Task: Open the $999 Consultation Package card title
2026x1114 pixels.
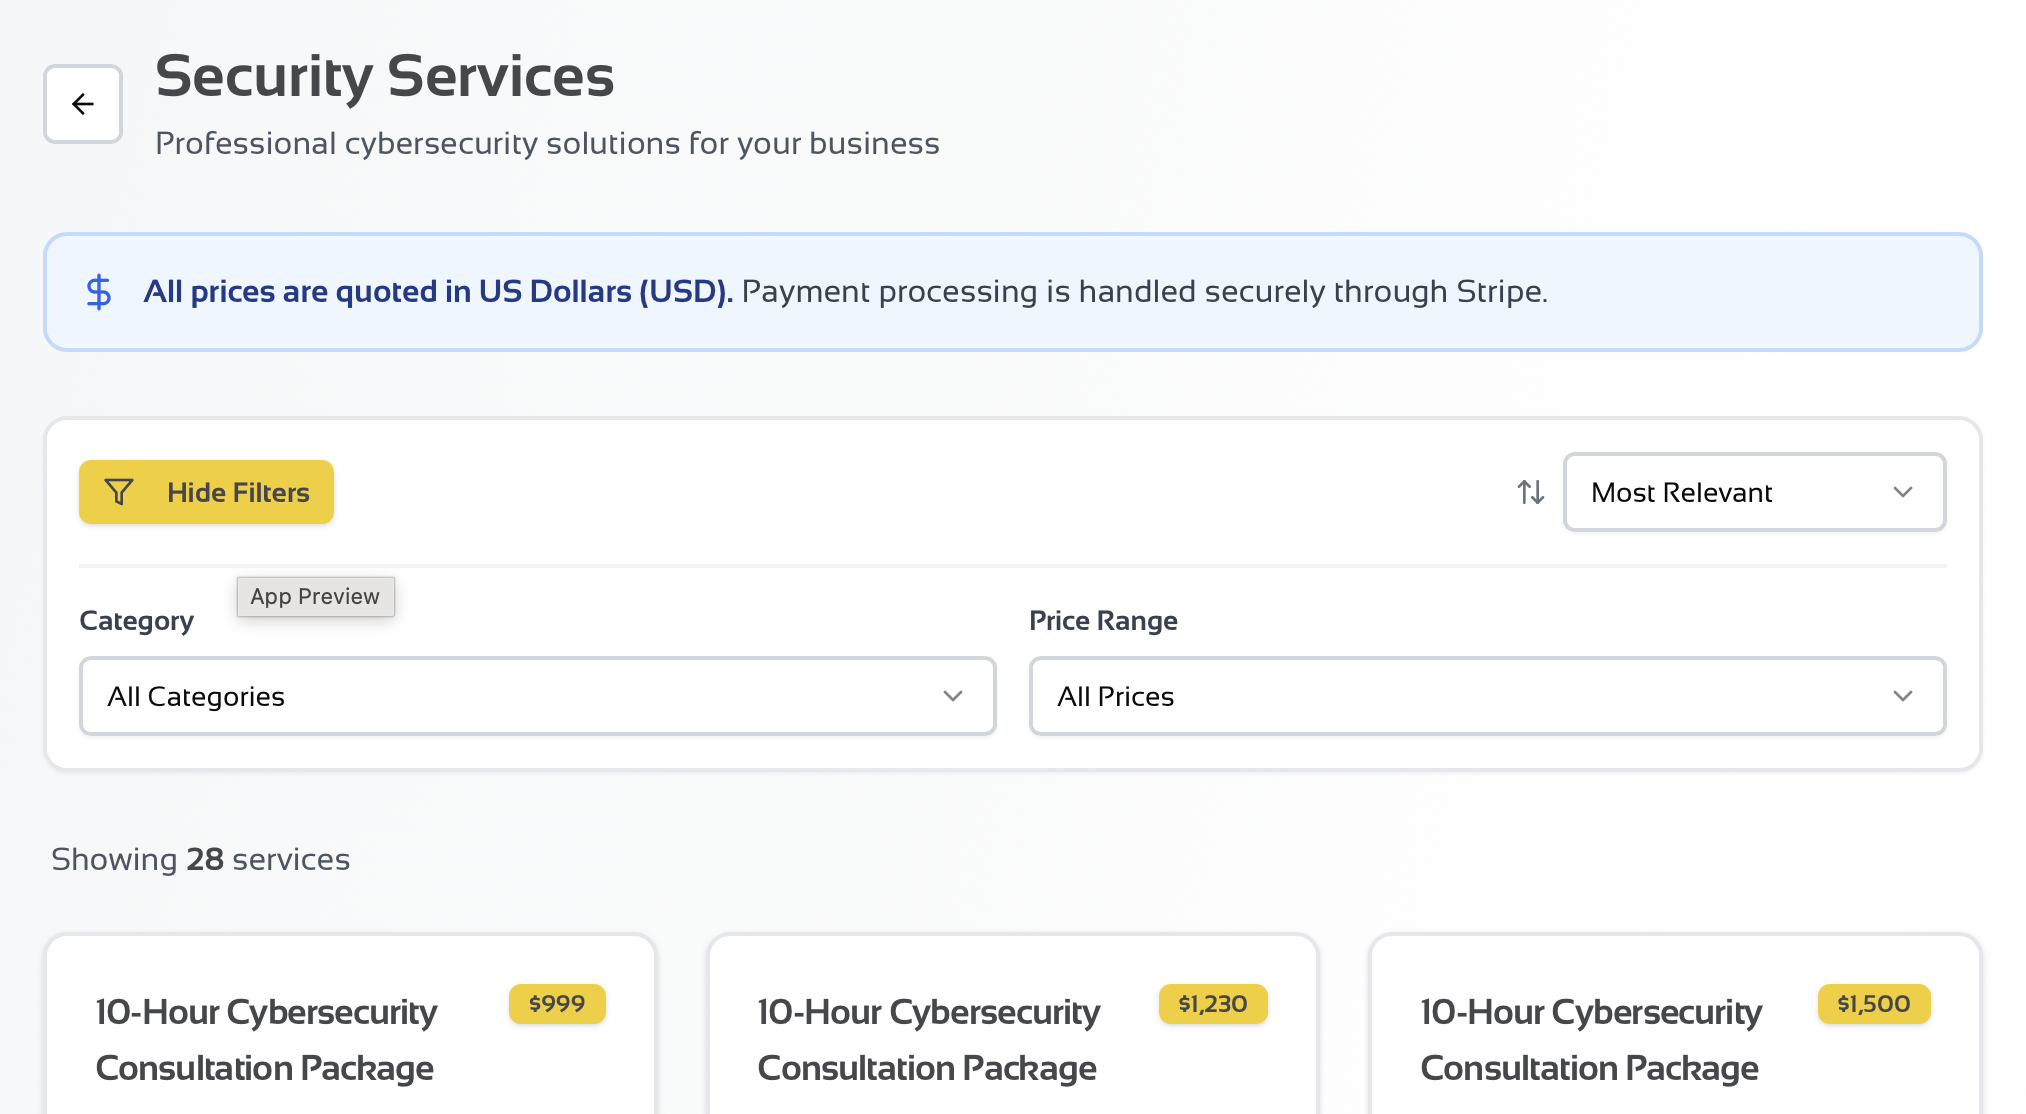Action: [x=266, y=1040]
